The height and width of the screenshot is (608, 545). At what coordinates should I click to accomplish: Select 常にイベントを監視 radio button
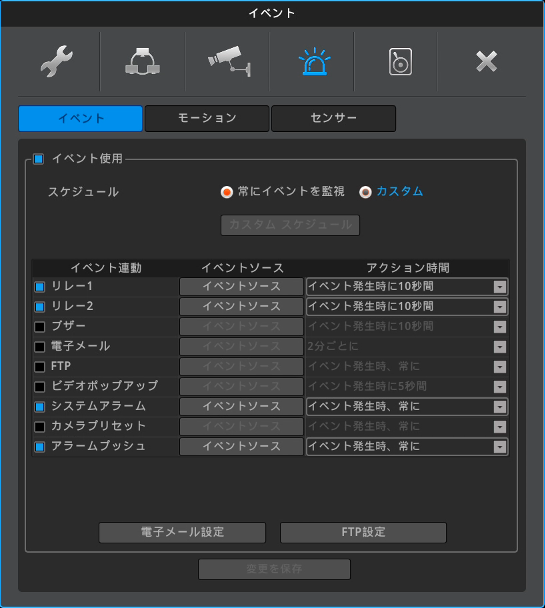click(226, 192)
